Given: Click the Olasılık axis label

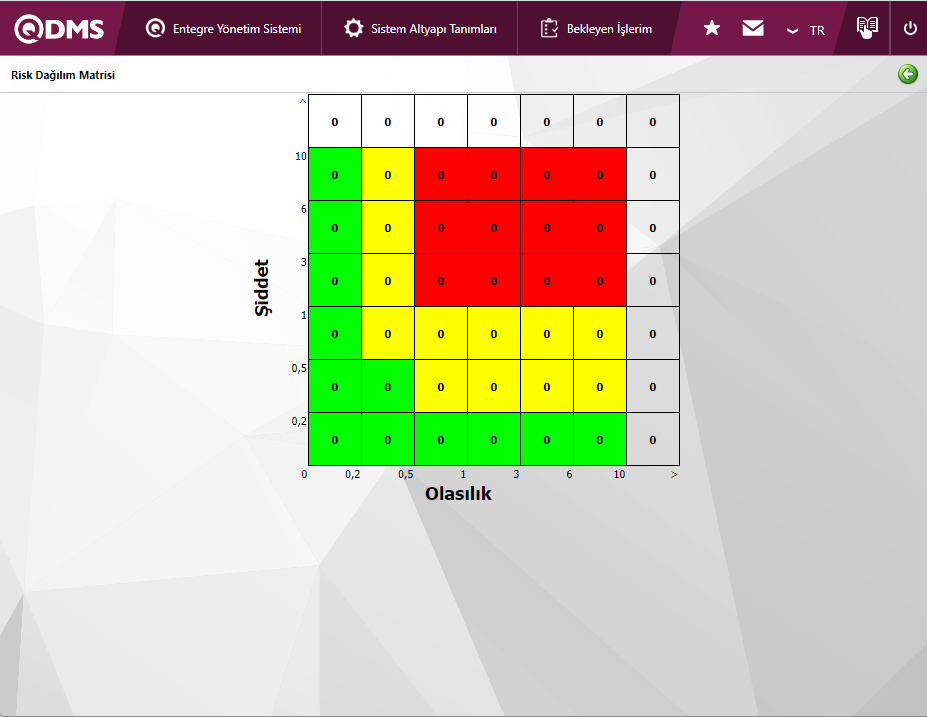Looking at the screenshot, I should tap(458, 494).
